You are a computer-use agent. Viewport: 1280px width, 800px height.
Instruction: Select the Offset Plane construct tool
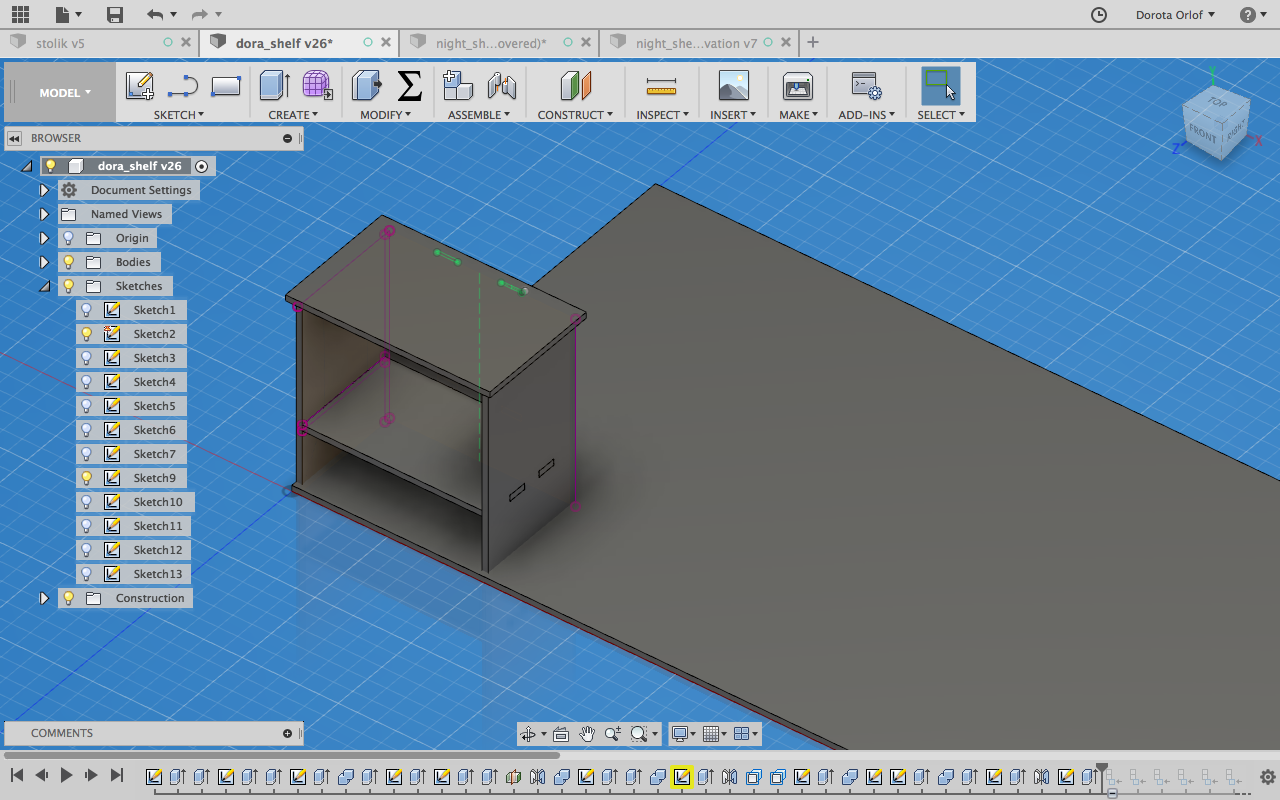[x=575, y=86]
